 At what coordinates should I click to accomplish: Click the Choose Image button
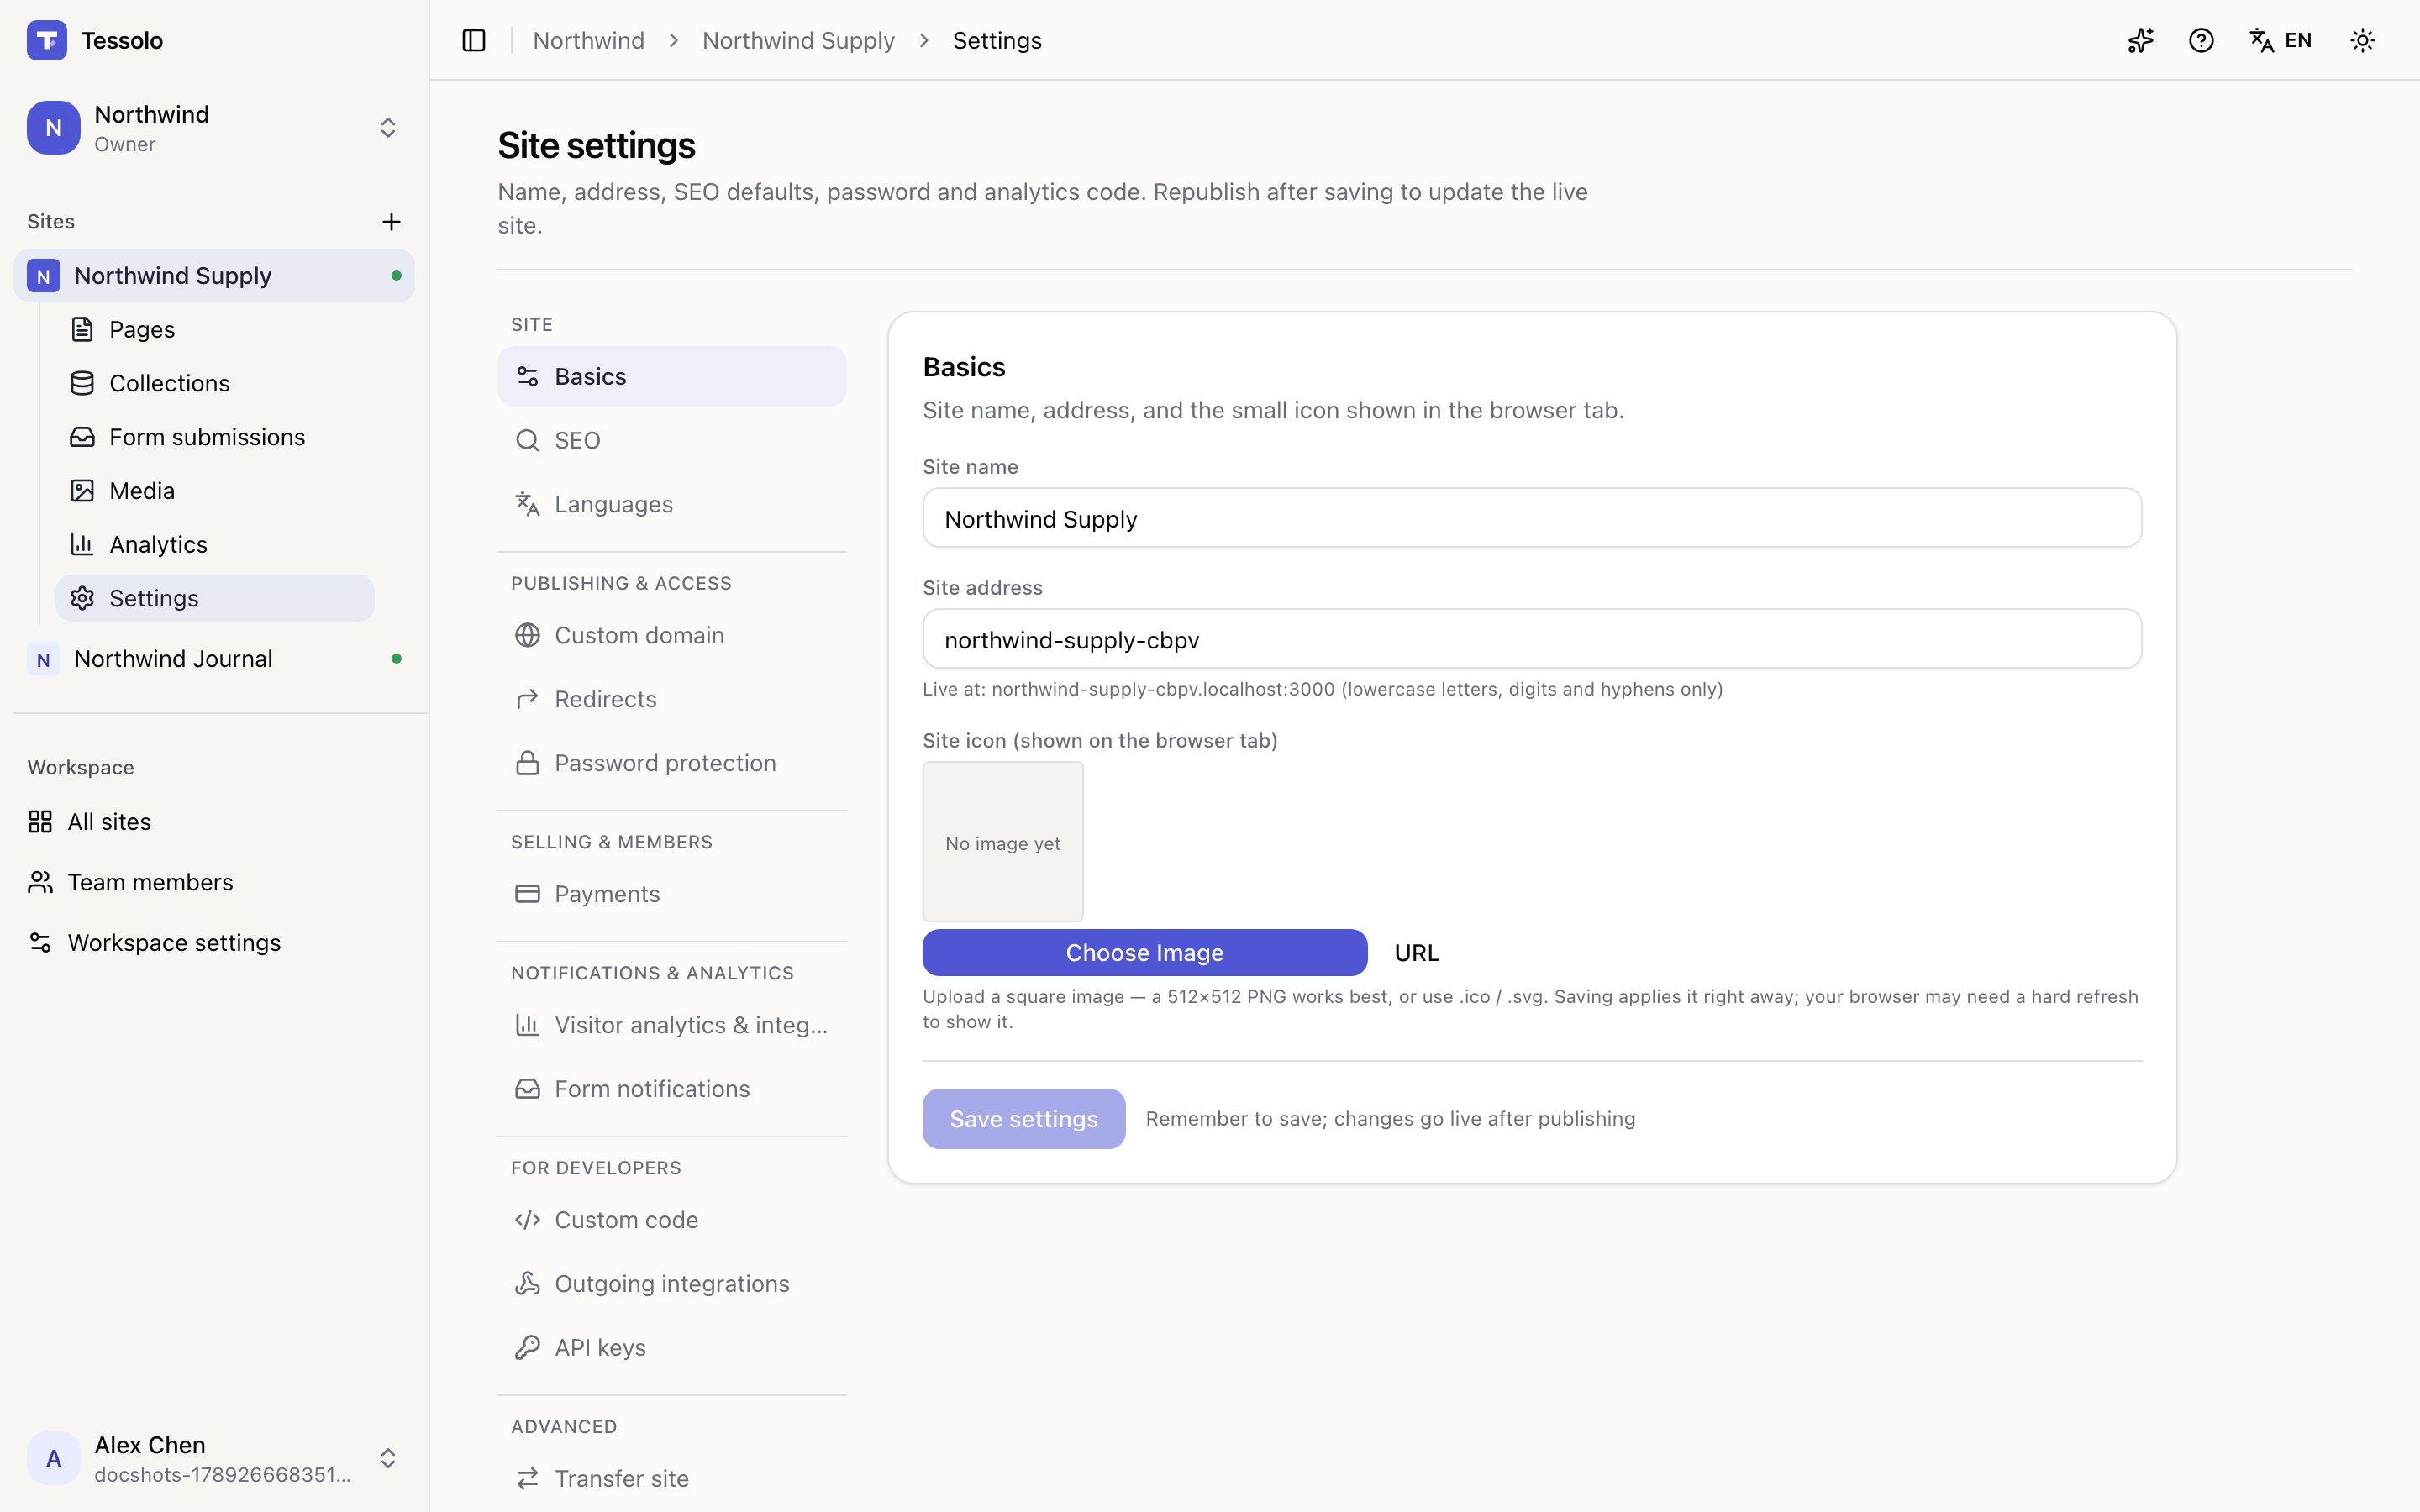[1145, 953]
